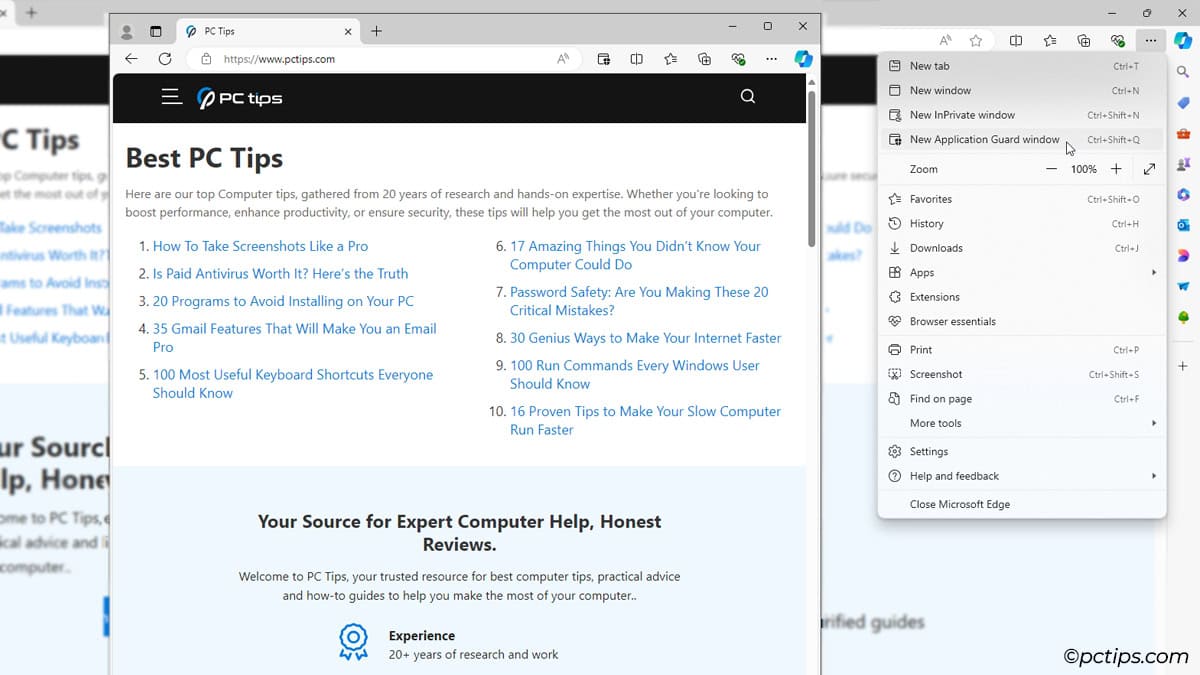Screen dimensions: 1200x675
Task: Choose Print from the menu
Action: [1022, 350]
